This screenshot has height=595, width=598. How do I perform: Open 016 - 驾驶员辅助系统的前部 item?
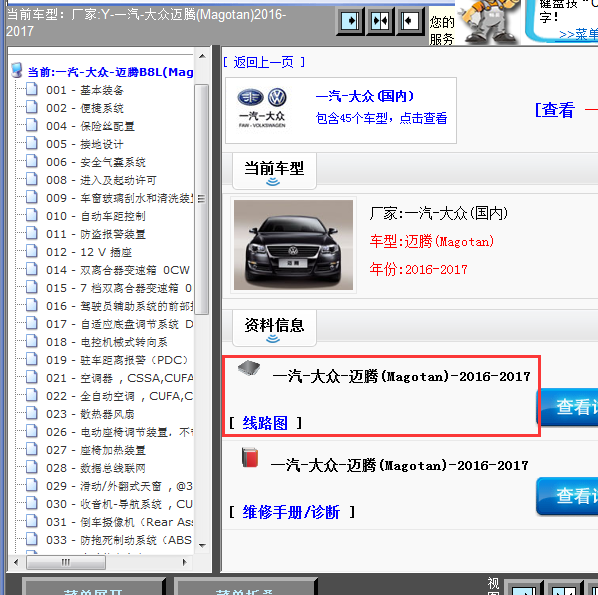click(x=120, y=306)
